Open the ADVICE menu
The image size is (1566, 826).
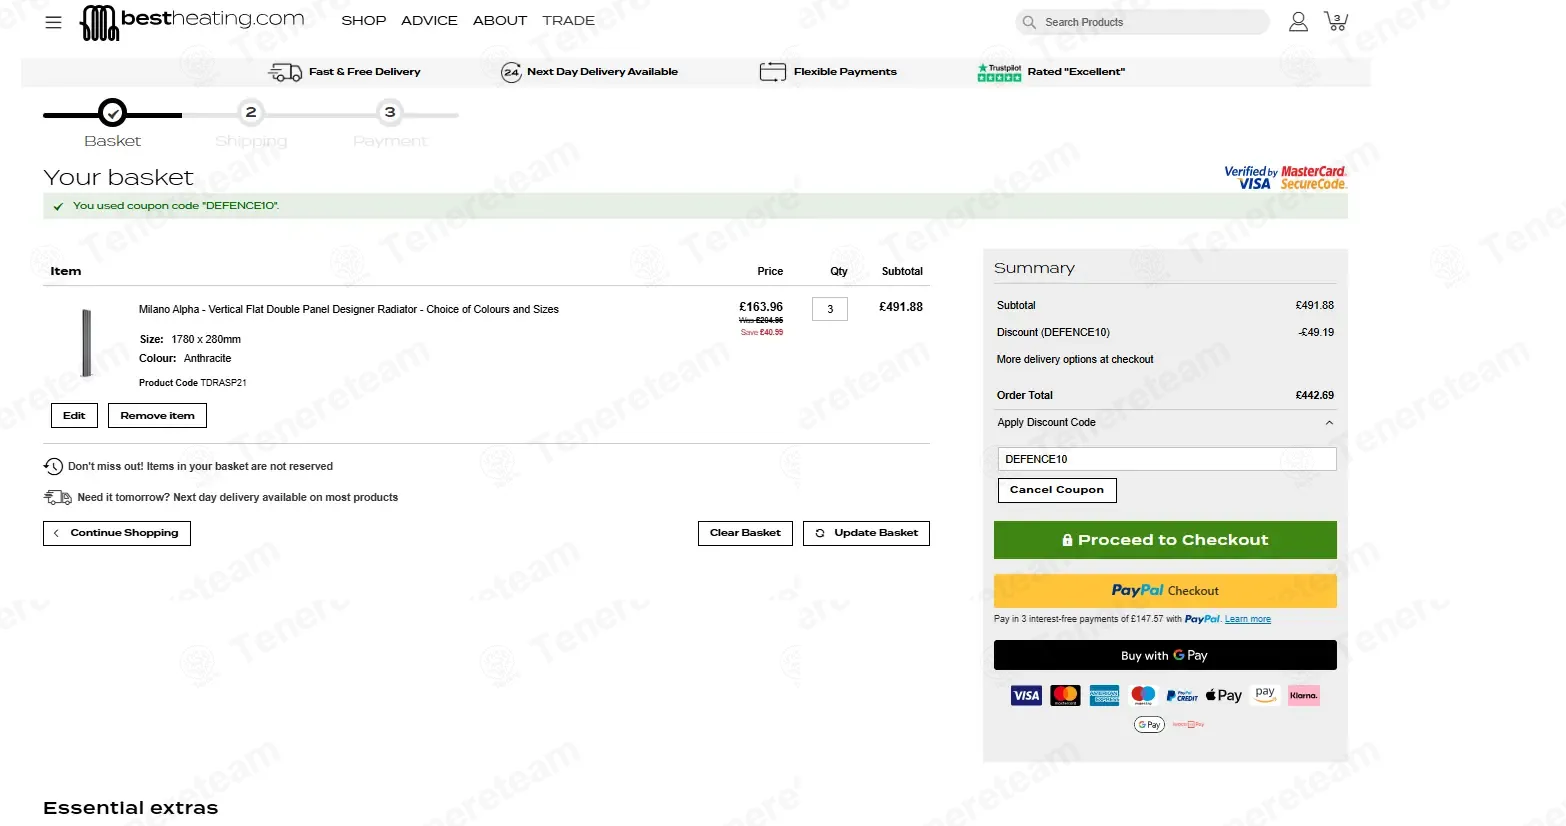tap(429, 20)
